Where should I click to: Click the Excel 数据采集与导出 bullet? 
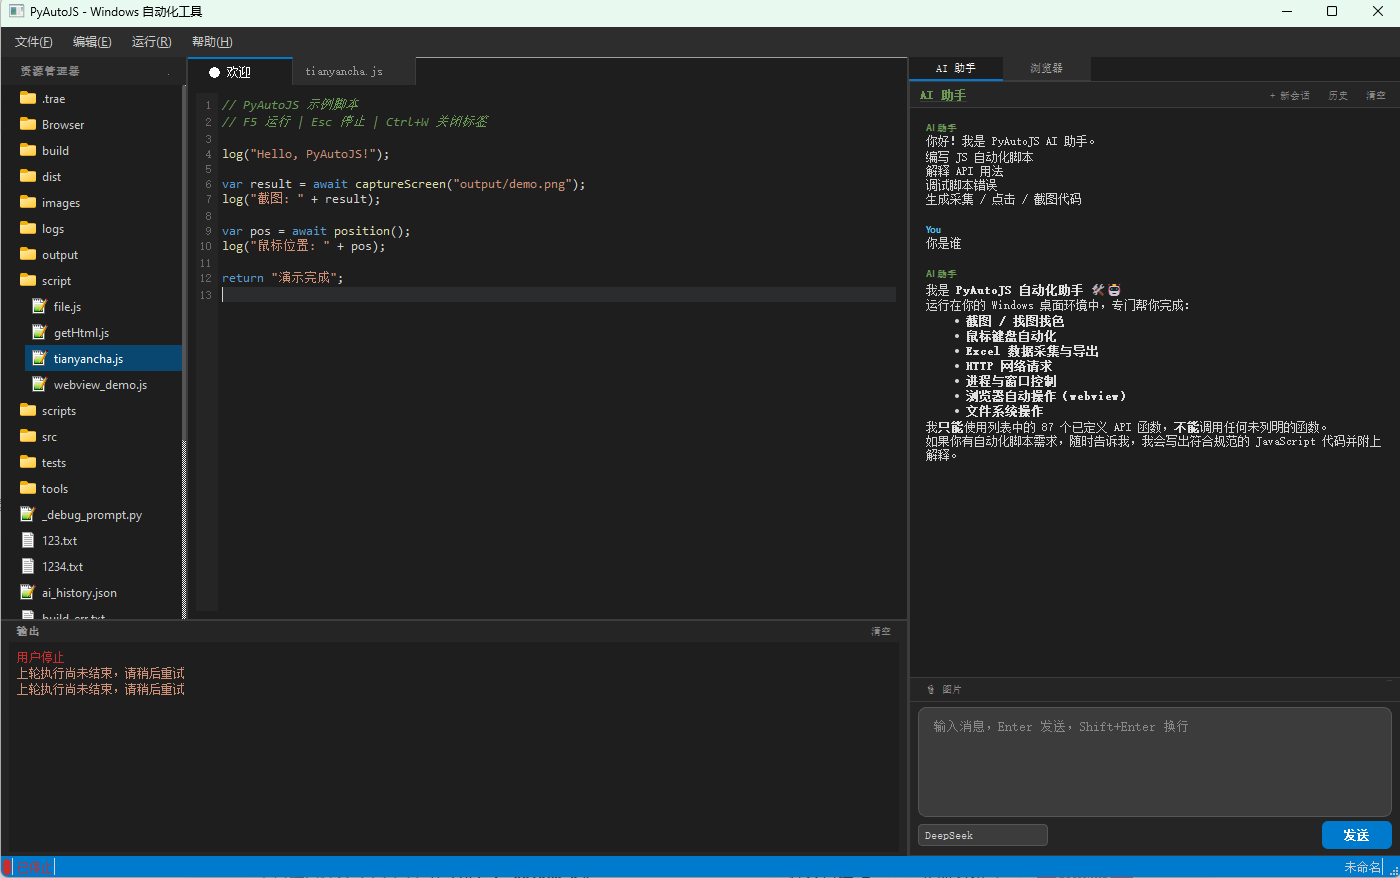click(1031, 351)
